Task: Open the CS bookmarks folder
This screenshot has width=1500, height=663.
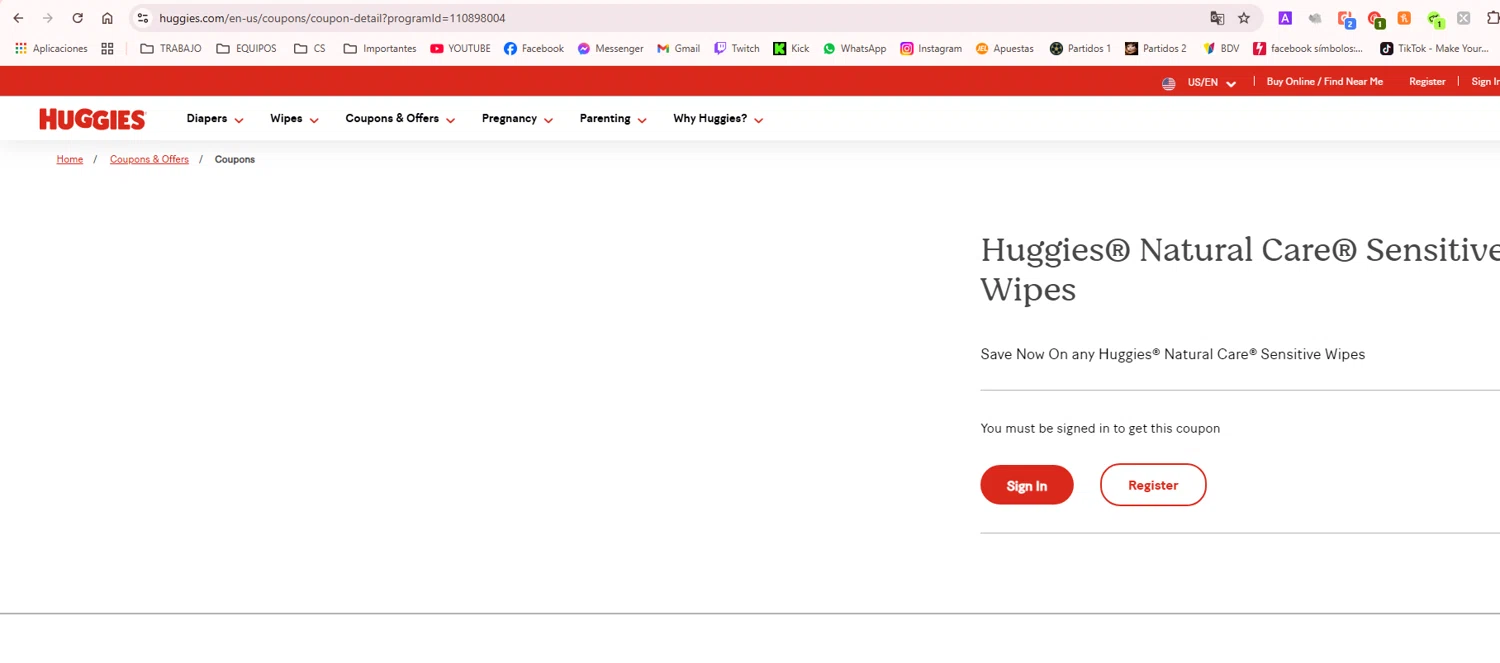Action: tap(310, 48)
